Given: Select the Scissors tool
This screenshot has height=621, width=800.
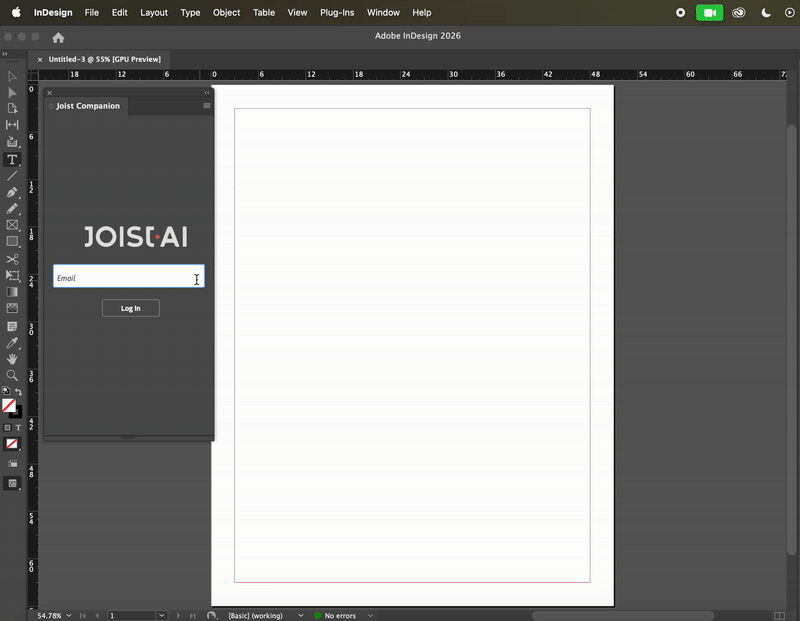Looking at the screenshot, I should (x=12, y=259).
